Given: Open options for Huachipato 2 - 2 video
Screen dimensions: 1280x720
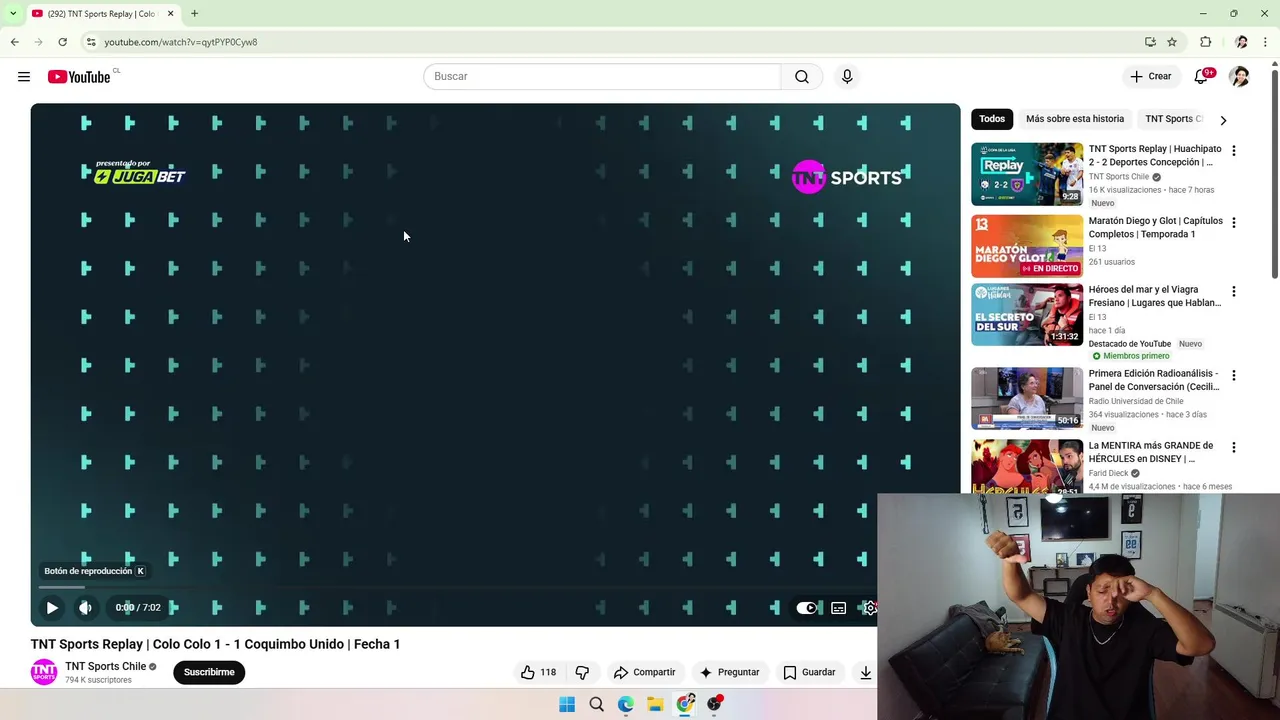Looking at the screenshot, I should click(x=1233, y=151).
